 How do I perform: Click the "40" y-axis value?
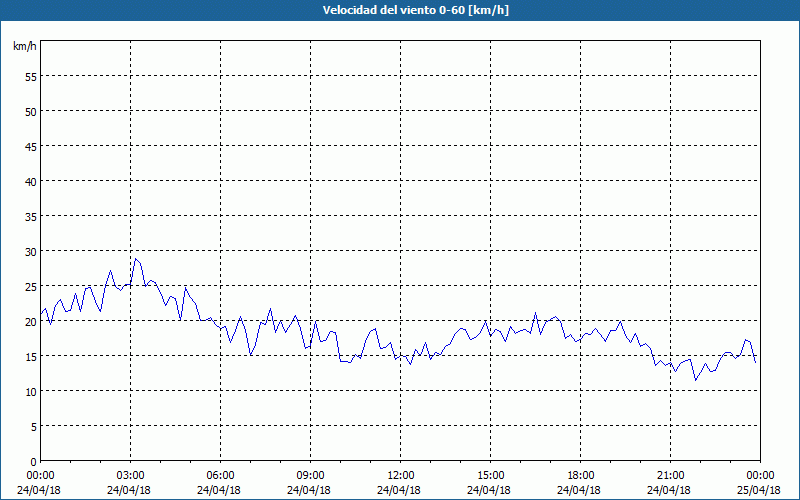pyautogui.click(x=31, y=182)
